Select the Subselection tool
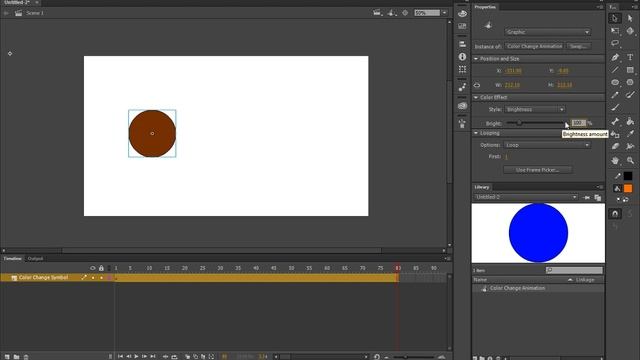 coord(630,18)
